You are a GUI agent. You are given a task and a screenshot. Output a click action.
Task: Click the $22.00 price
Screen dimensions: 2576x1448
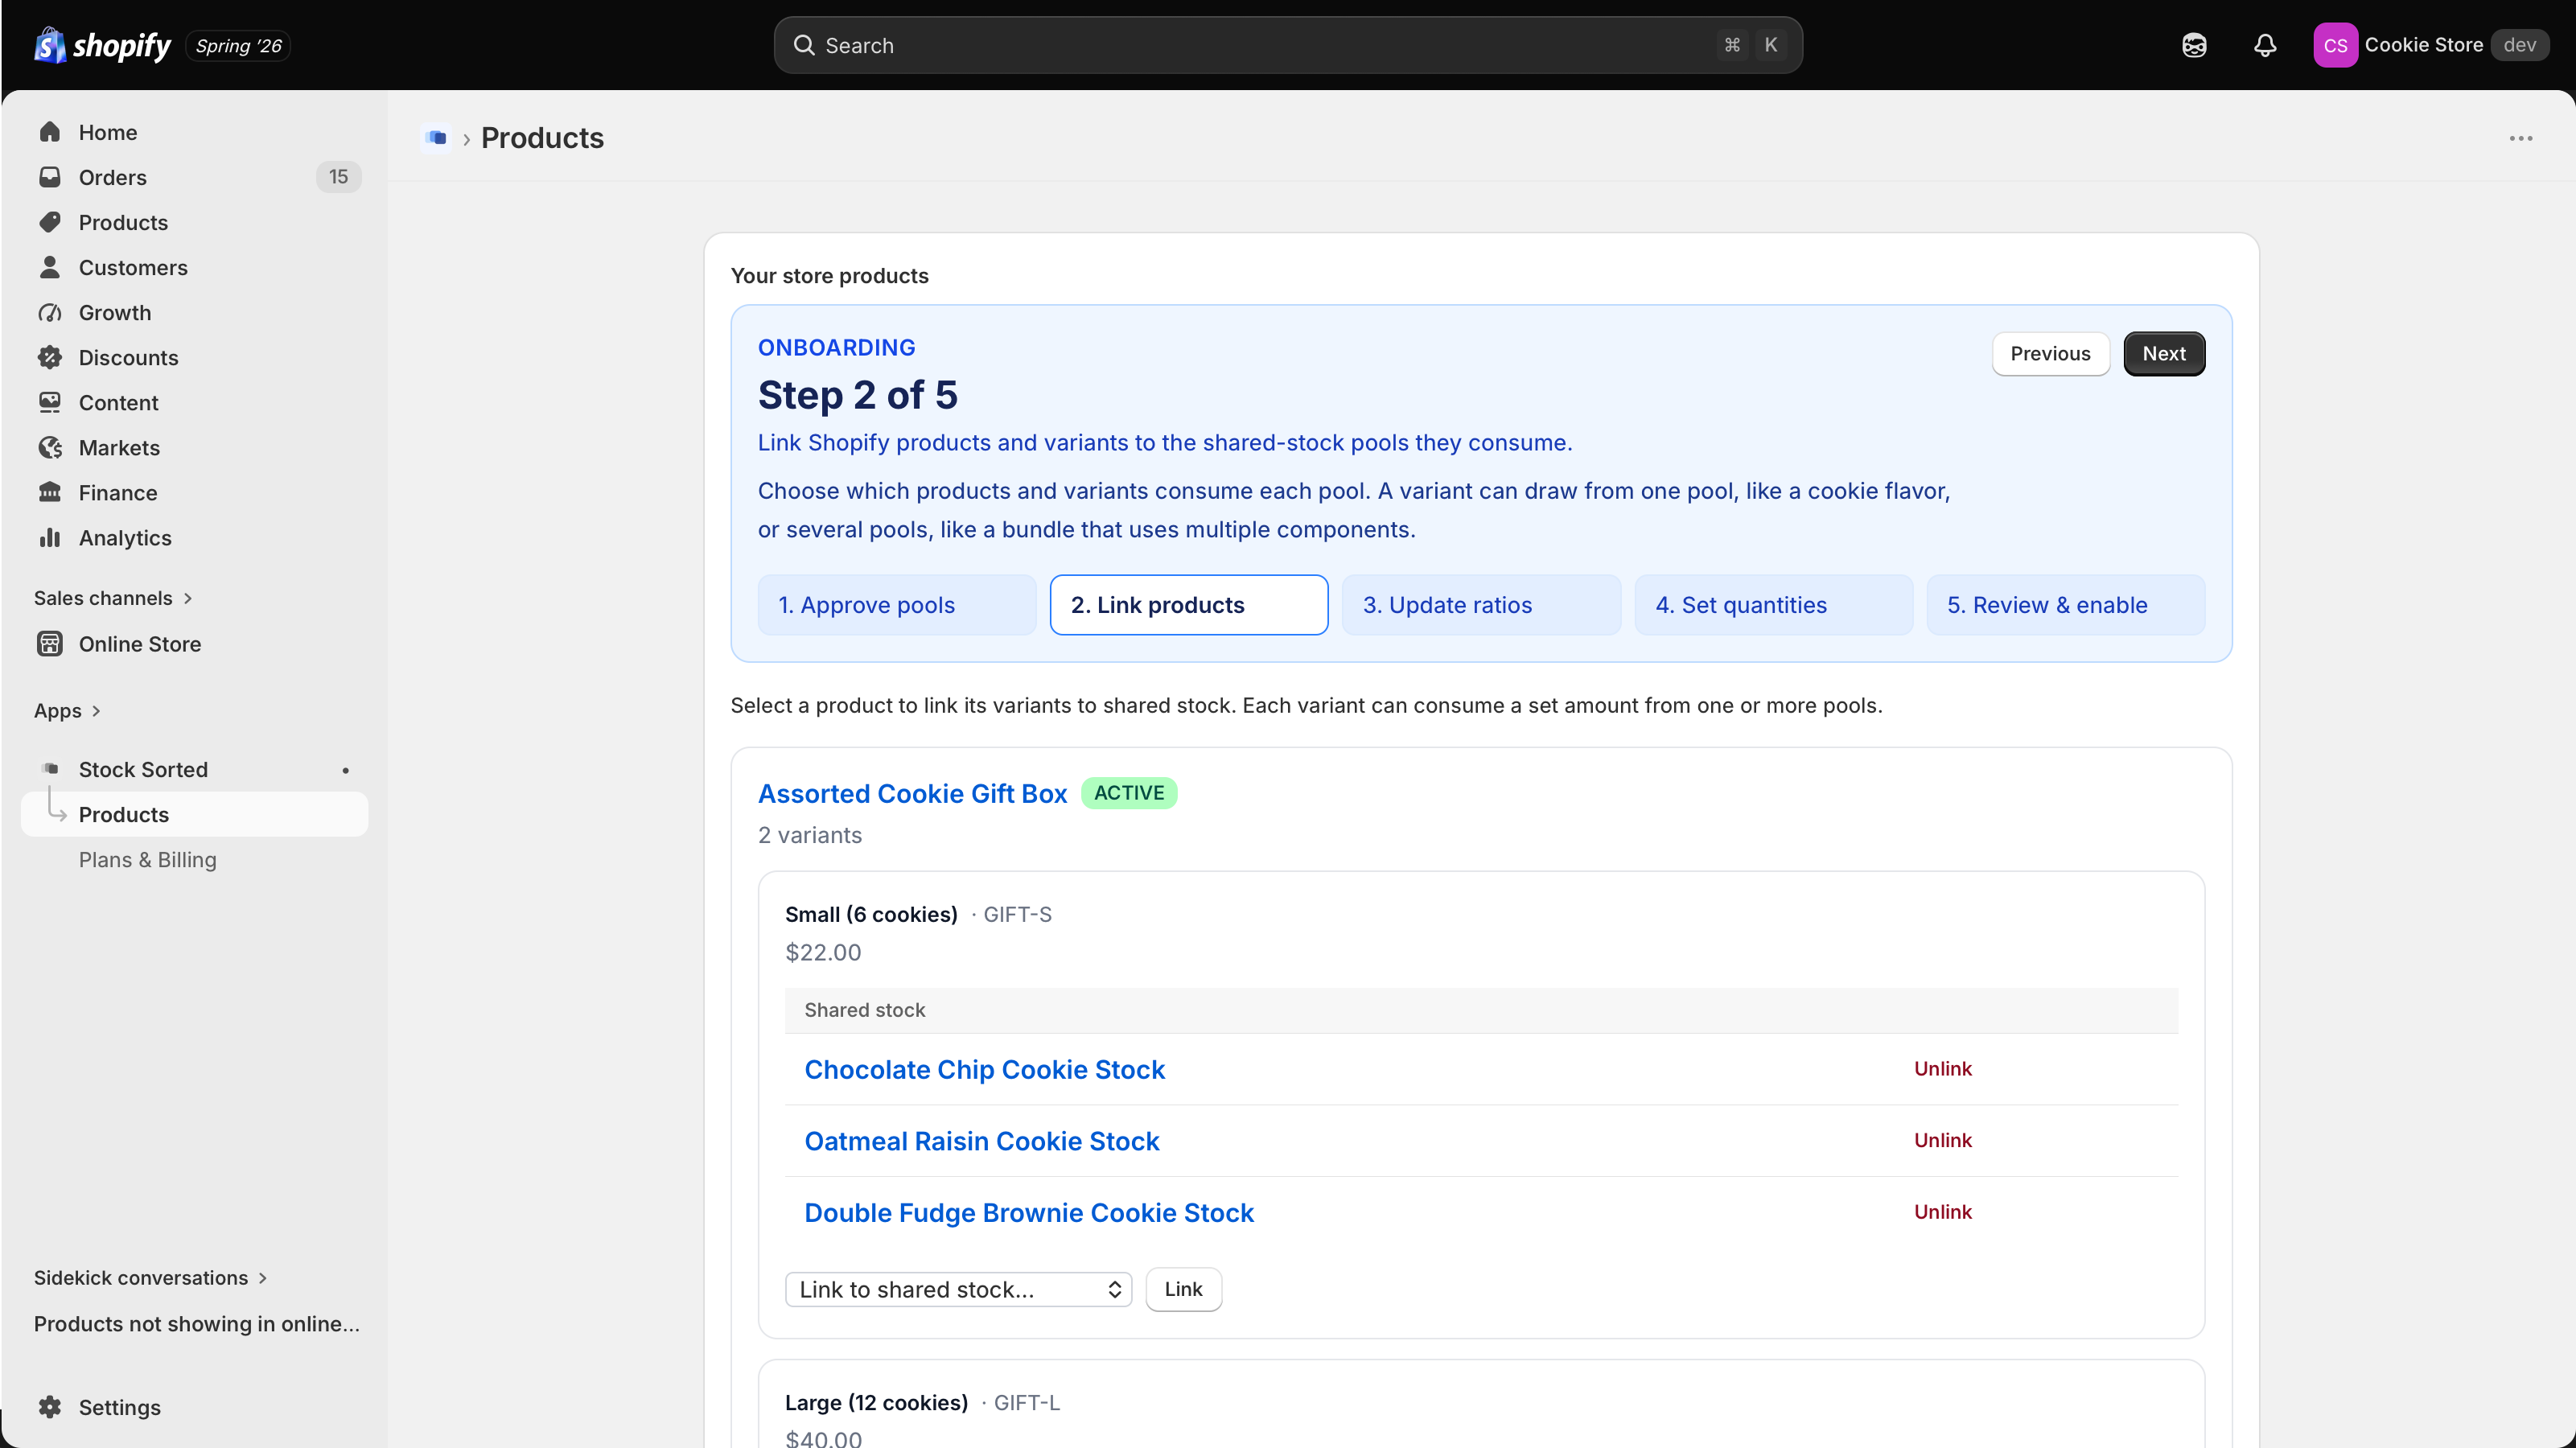823,952
